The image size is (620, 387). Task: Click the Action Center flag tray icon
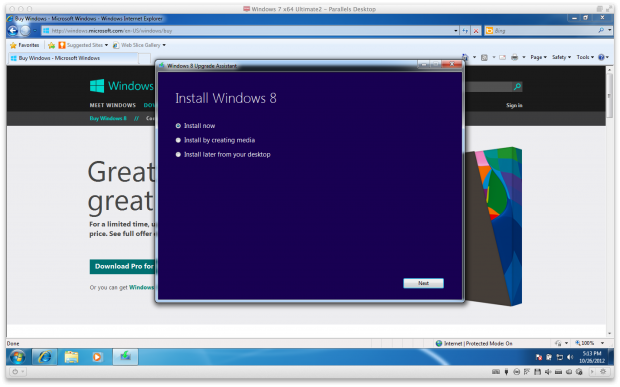pyautogui.click(x=539, y=357)
